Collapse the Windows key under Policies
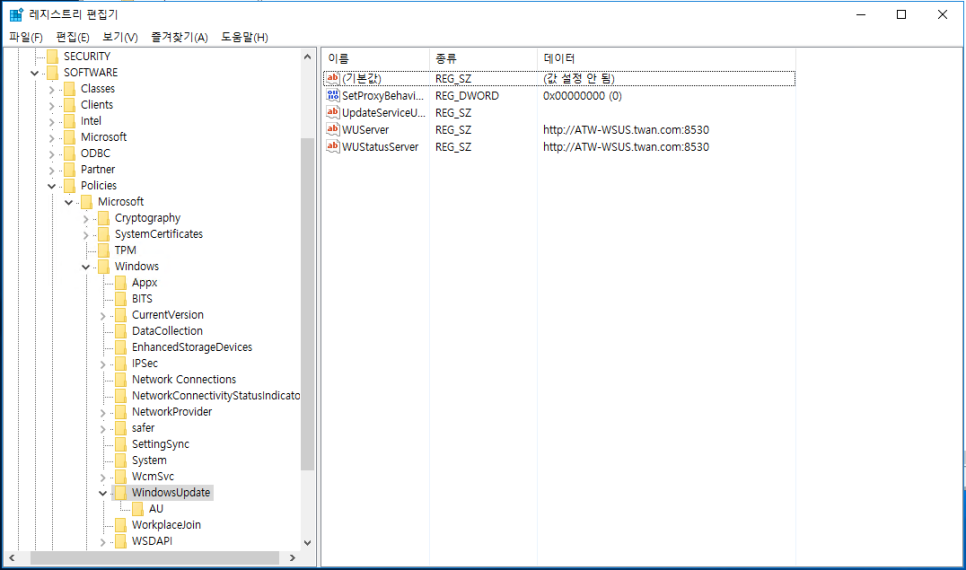Image resolution: width=966 pixels, height=570 pixels. [x=86, y=267]
